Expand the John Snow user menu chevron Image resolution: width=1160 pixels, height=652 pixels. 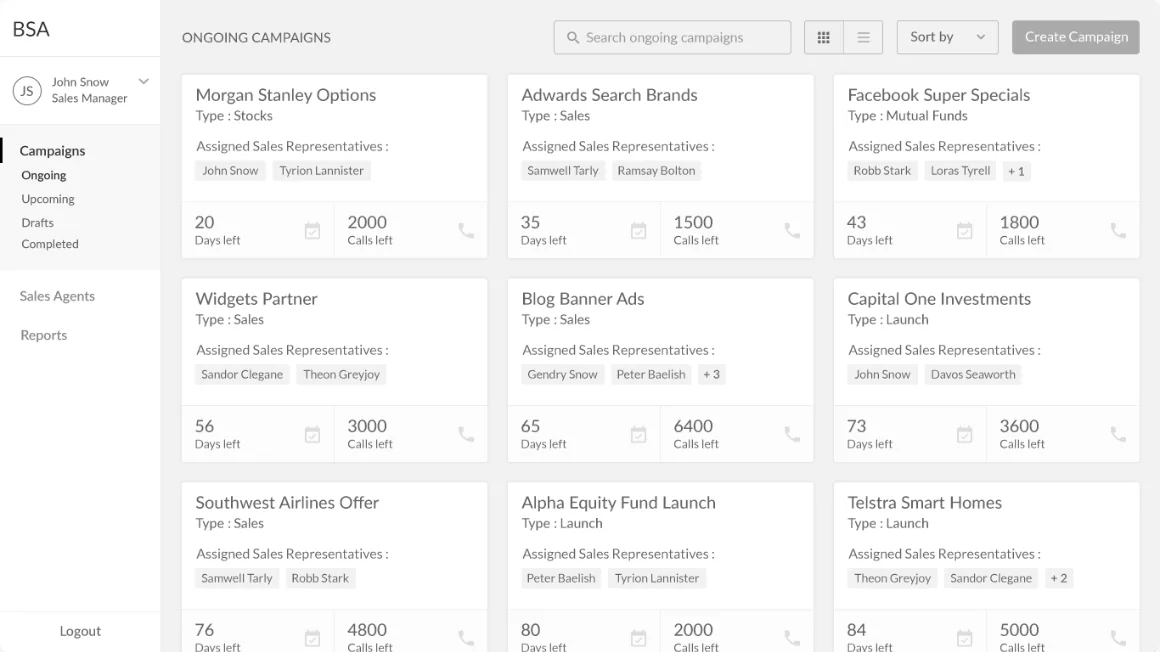coord(144,81)
